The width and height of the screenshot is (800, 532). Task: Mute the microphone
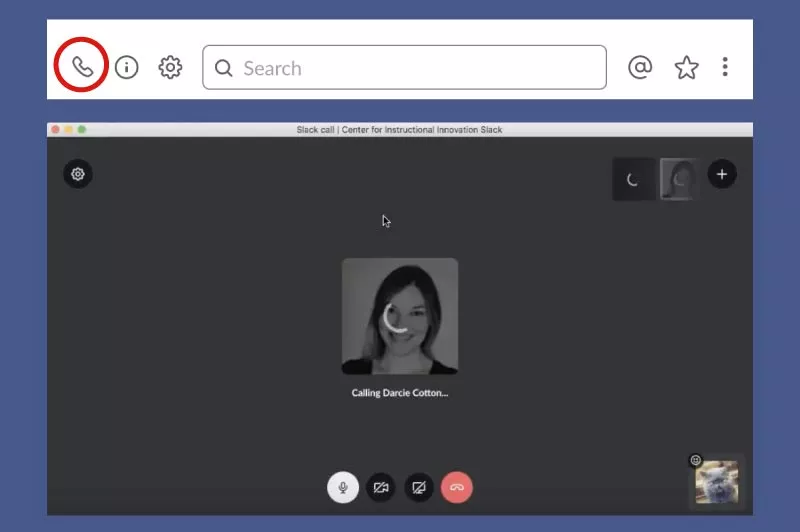click(343, 487)
